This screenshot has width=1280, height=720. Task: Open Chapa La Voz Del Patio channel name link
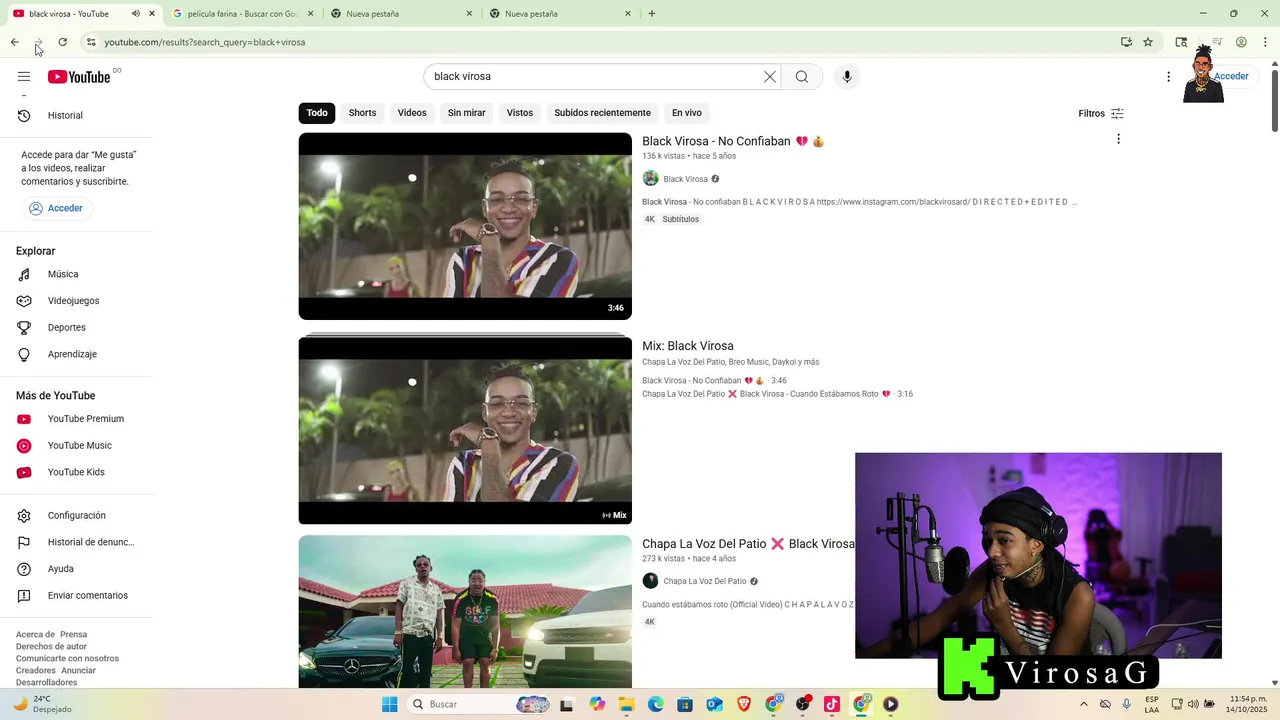click(x=705, y=581)
